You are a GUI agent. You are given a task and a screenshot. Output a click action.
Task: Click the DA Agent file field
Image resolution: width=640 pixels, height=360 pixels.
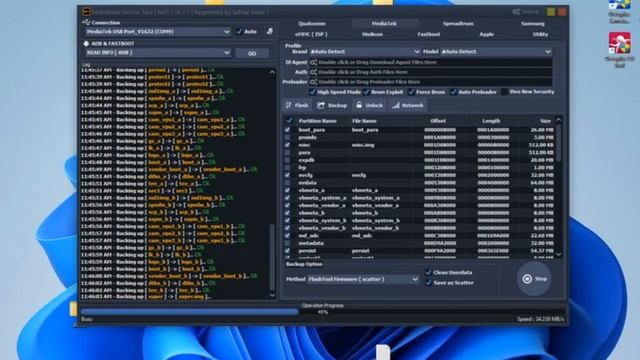[x=431, y=62]
